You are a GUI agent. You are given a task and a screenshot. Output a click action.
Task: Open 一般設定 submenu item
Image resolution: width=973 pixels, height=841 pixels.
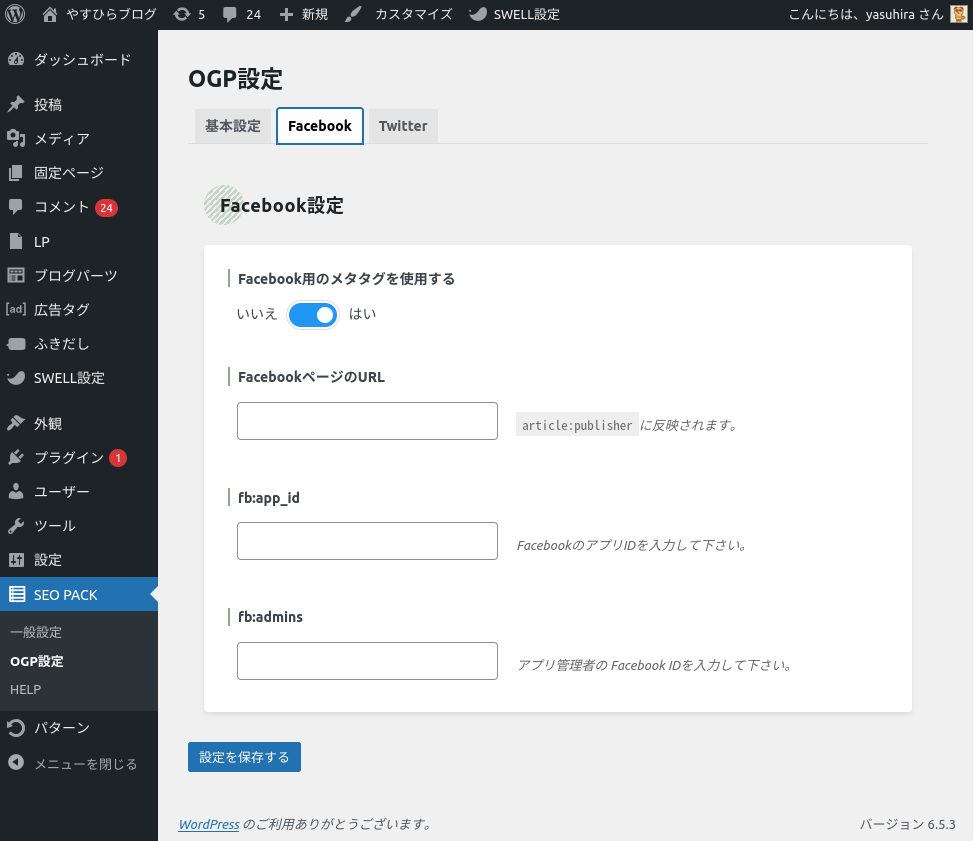pyautogui.click(x=36, y=632)
